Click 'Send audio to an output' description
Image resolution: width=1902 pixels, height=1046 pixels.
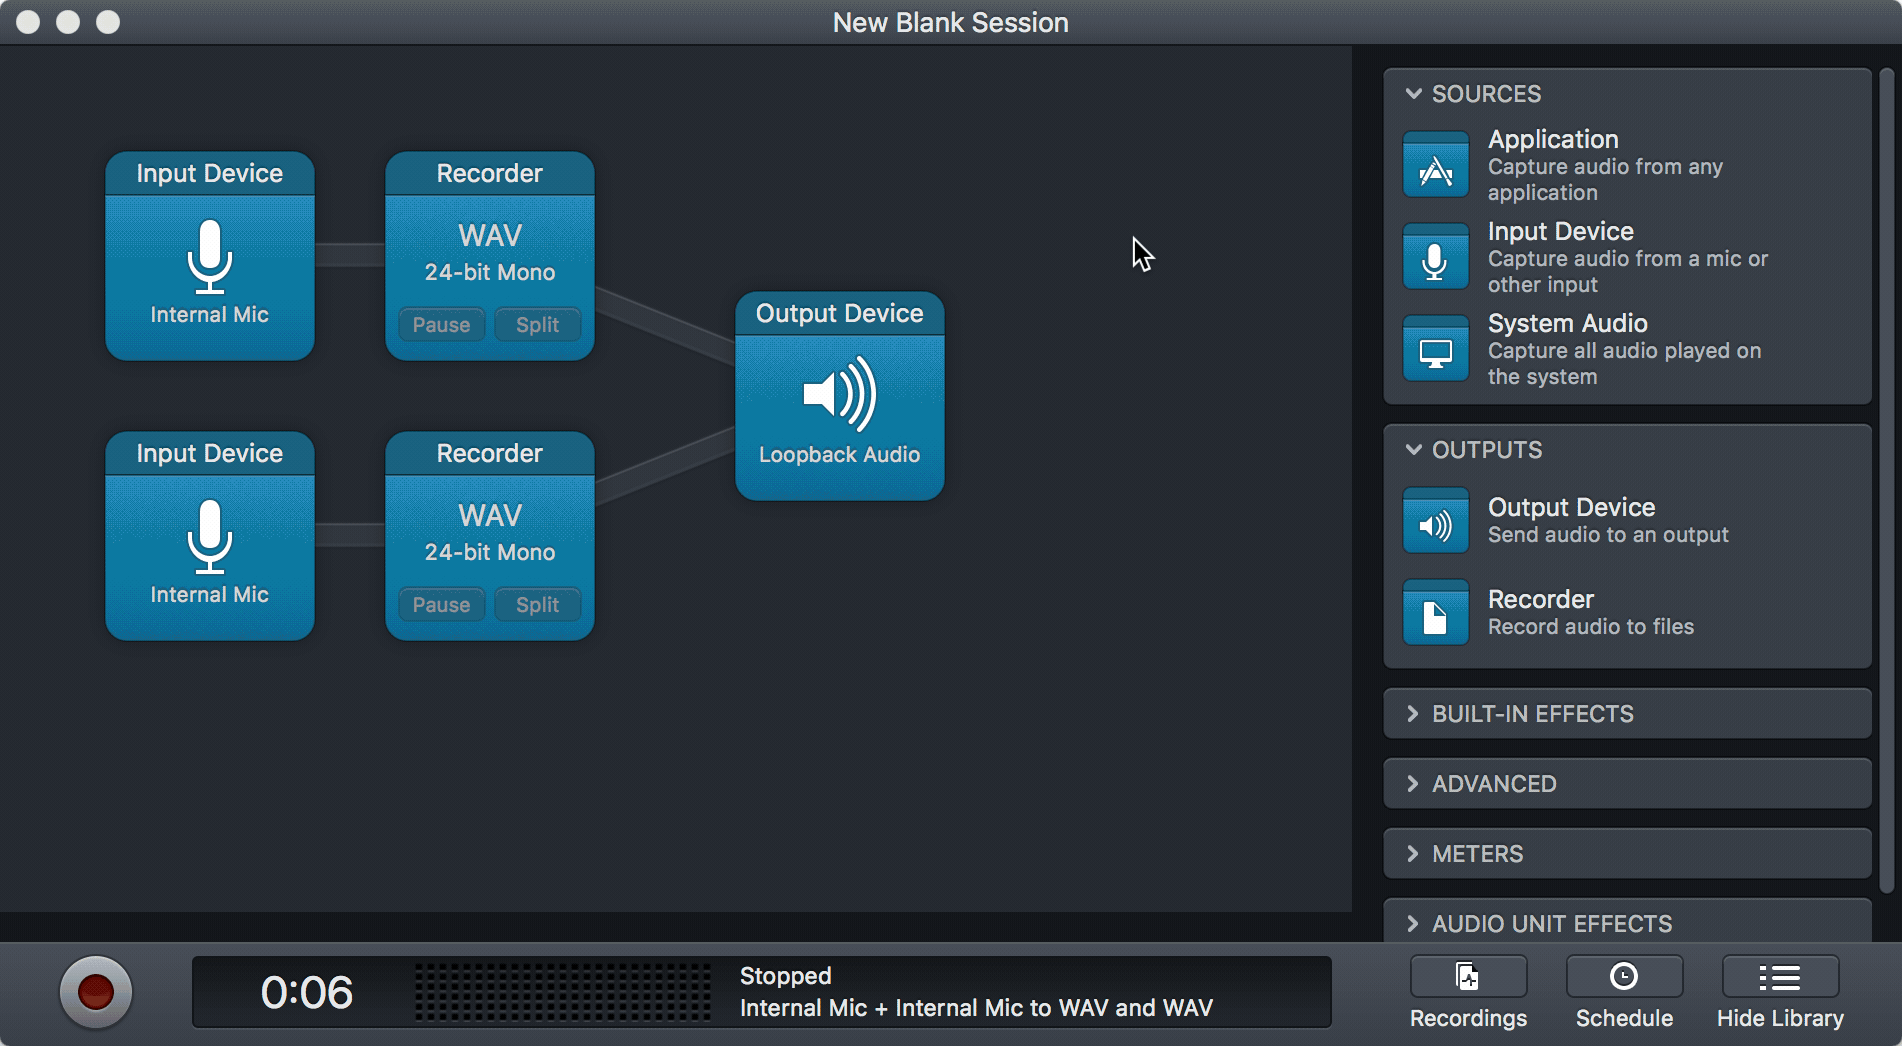click(1608, 535)
